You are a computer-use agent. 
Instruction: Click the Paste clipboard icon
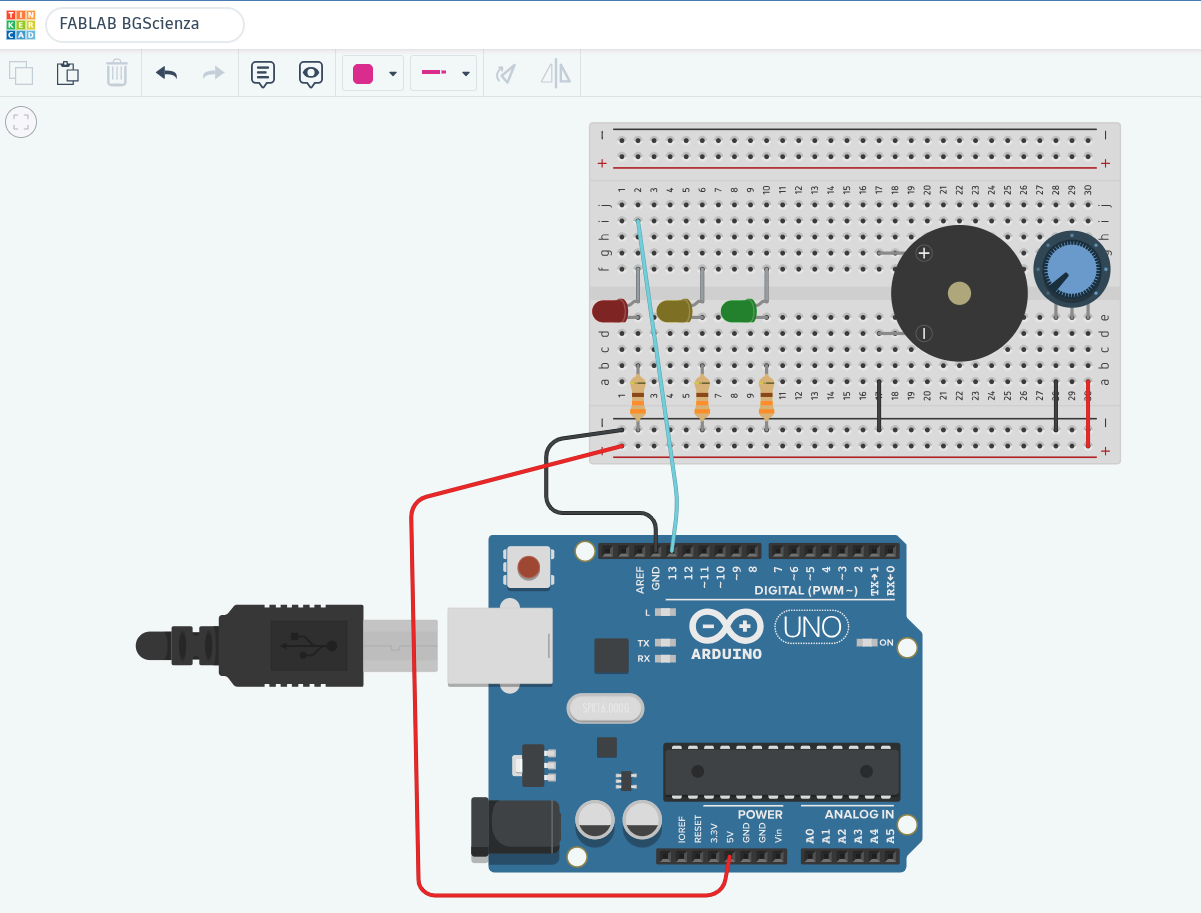click(67, 73)
